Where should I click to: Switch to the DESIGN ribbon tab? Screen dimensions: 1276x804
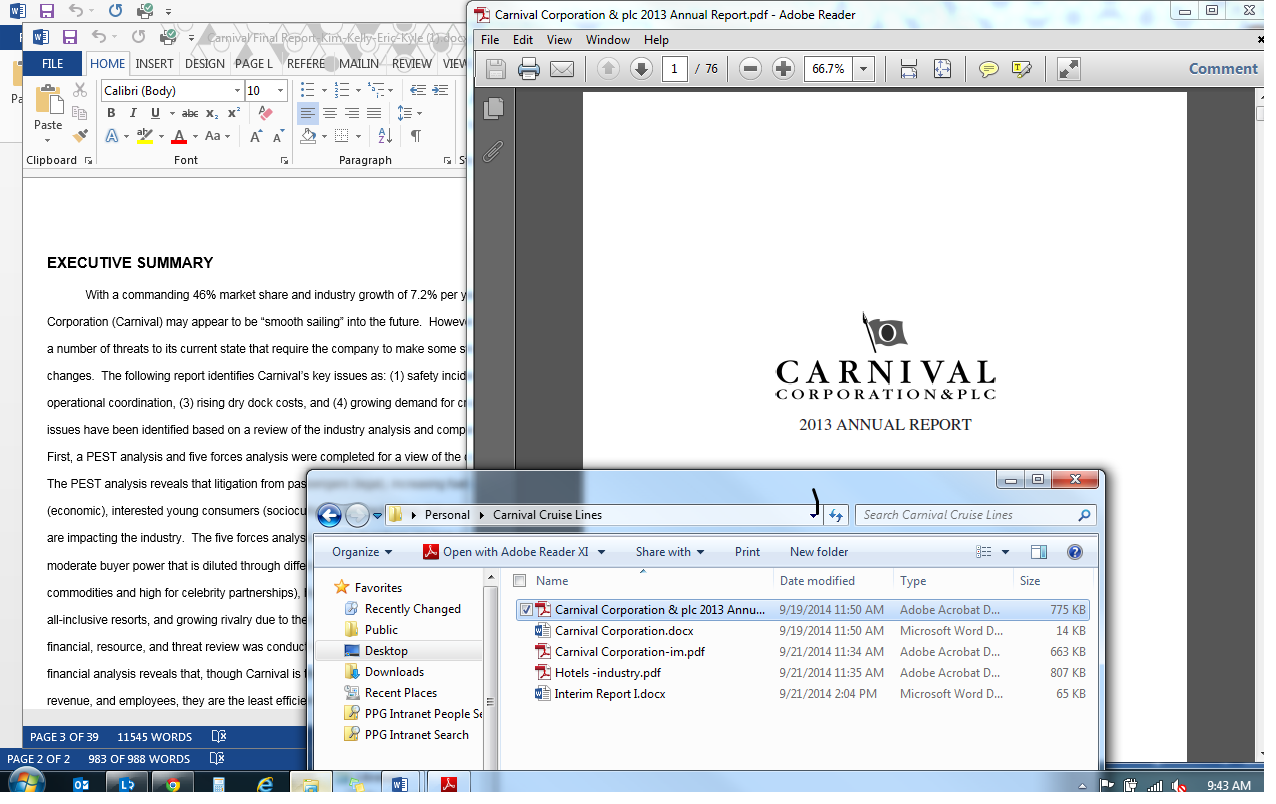(x=205, y=63)
